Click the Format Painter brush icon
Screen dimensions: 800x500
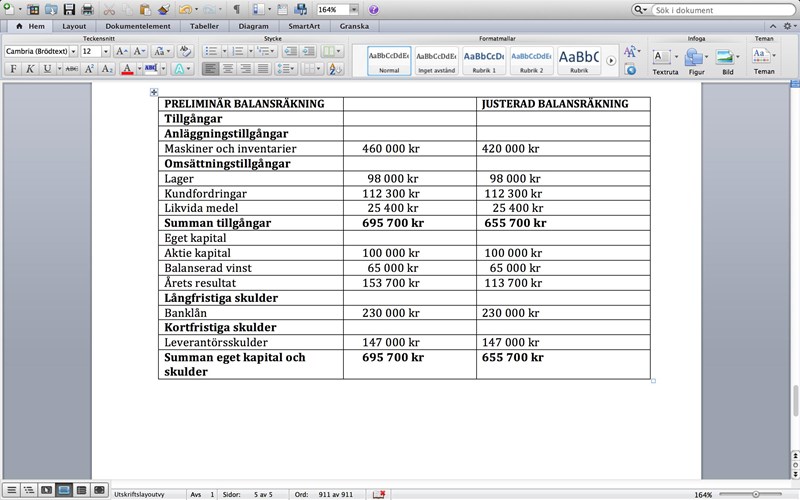[164, 9]
